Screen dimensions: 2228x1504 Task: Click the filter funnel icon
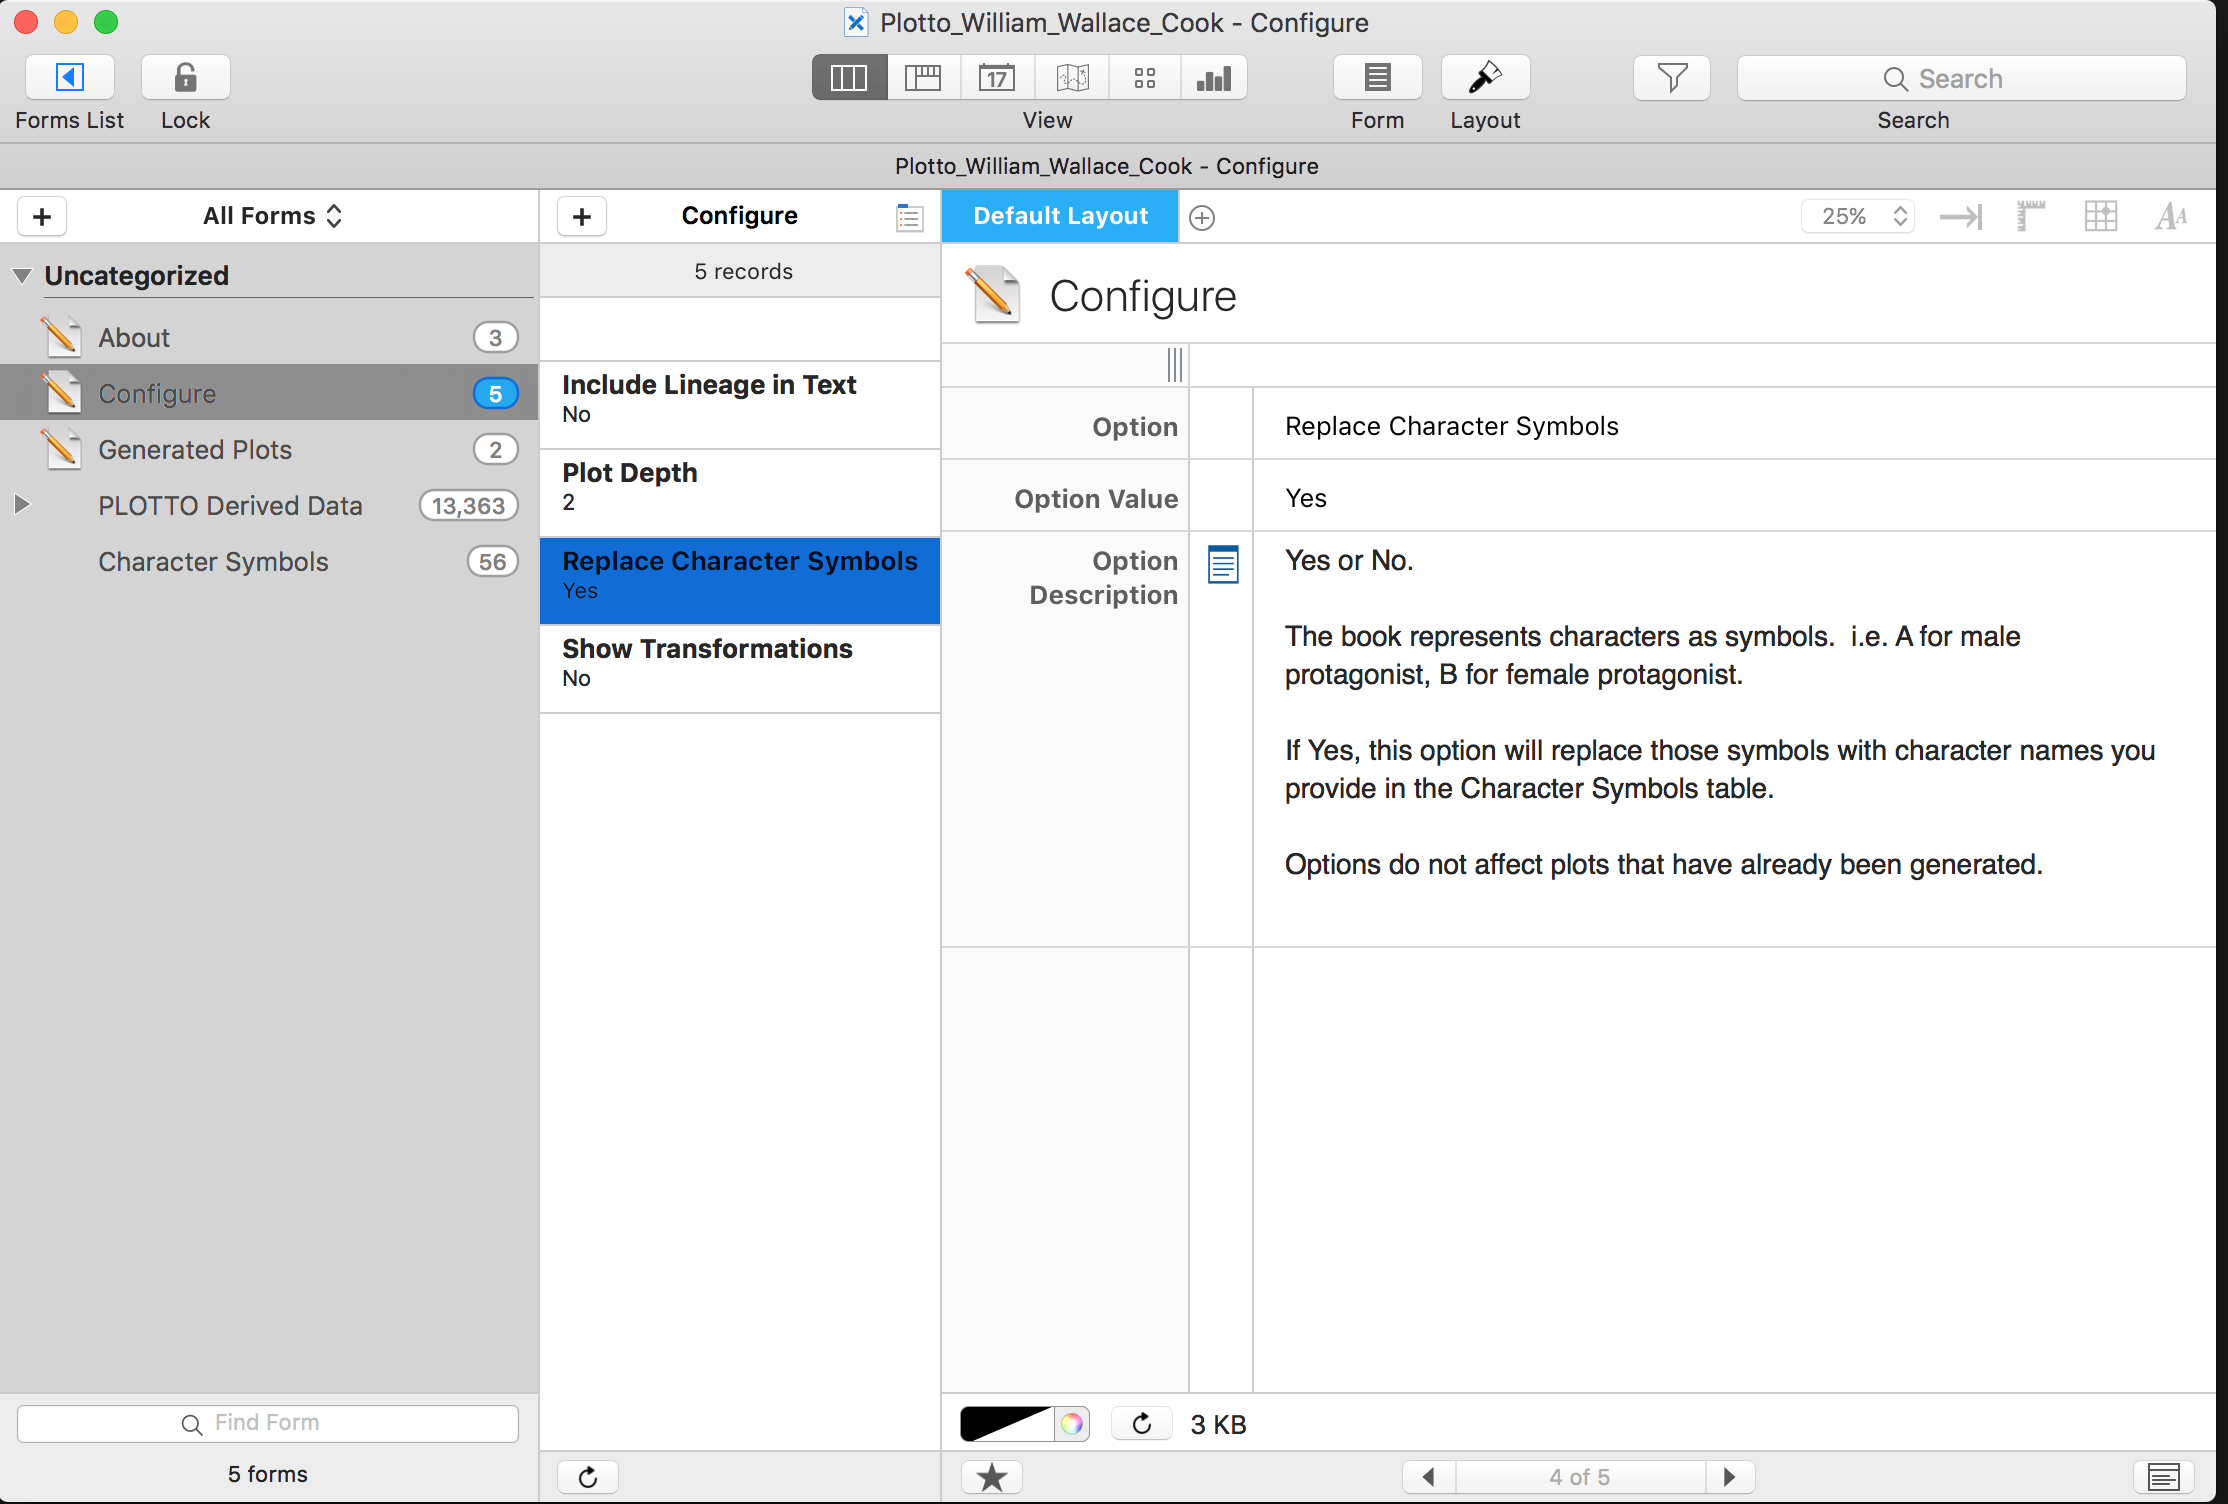click(x=1672, y=78)
